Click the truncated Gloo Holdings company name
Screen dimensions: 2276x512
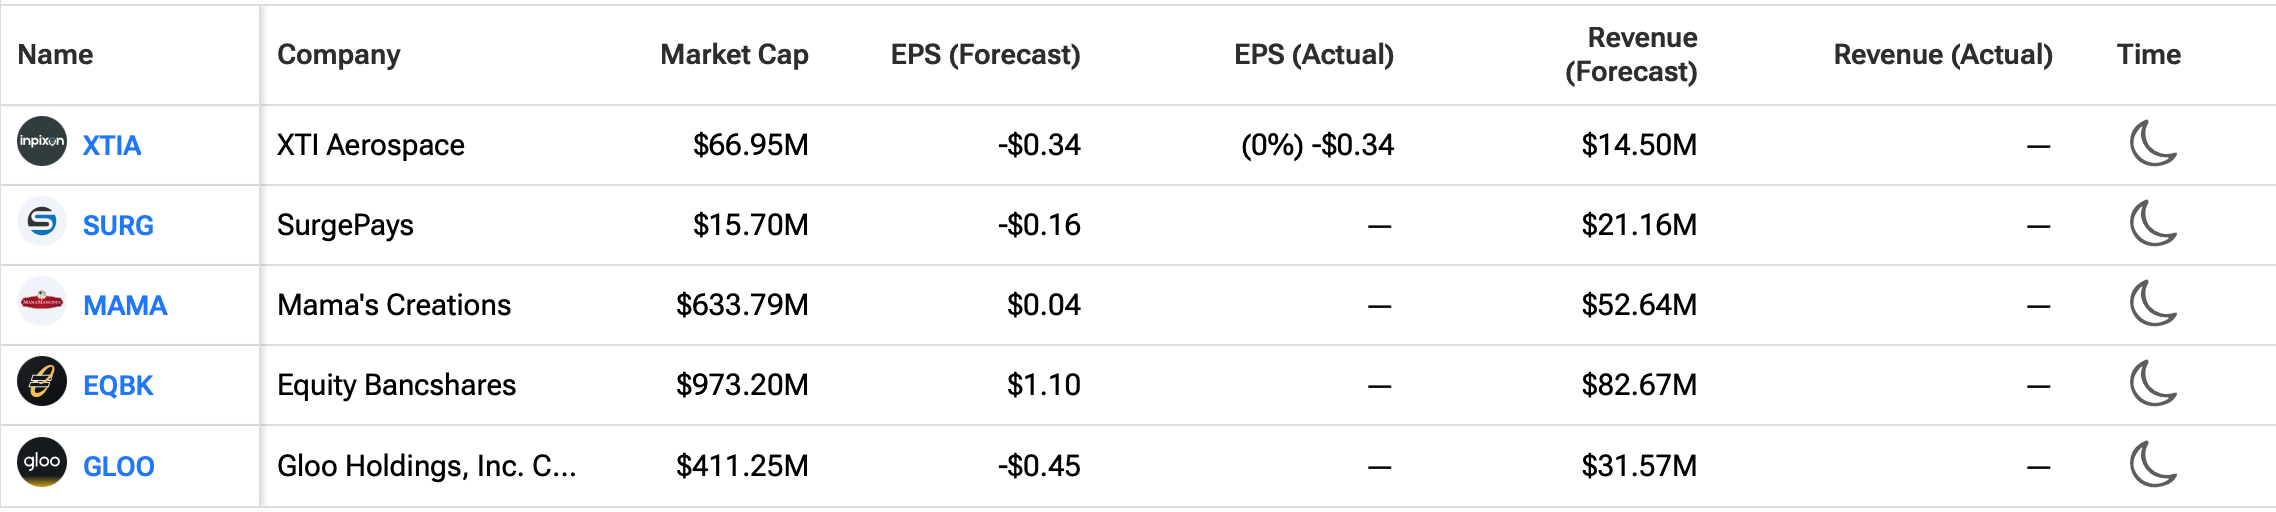[x=426, y=466]
